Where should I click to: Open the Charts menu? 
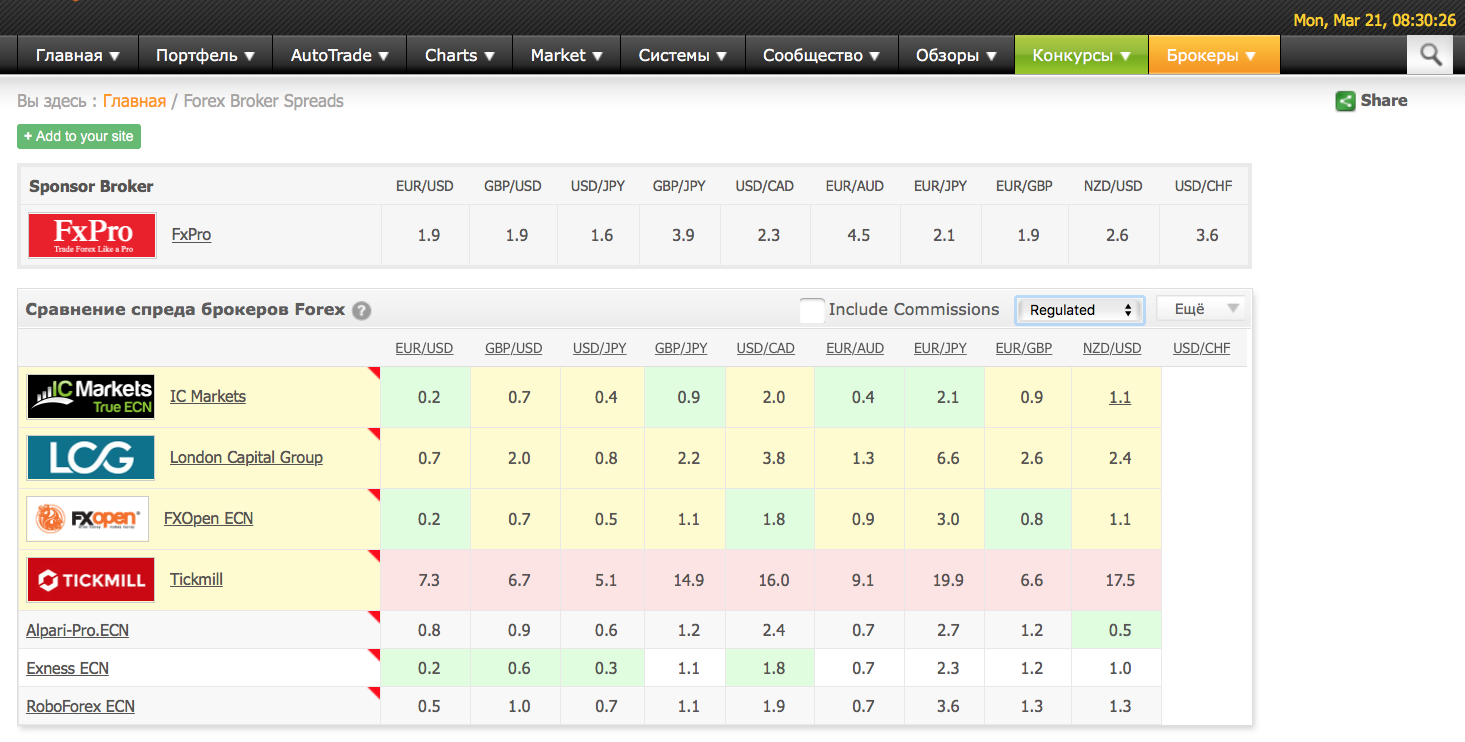click(x=460, y=55)
